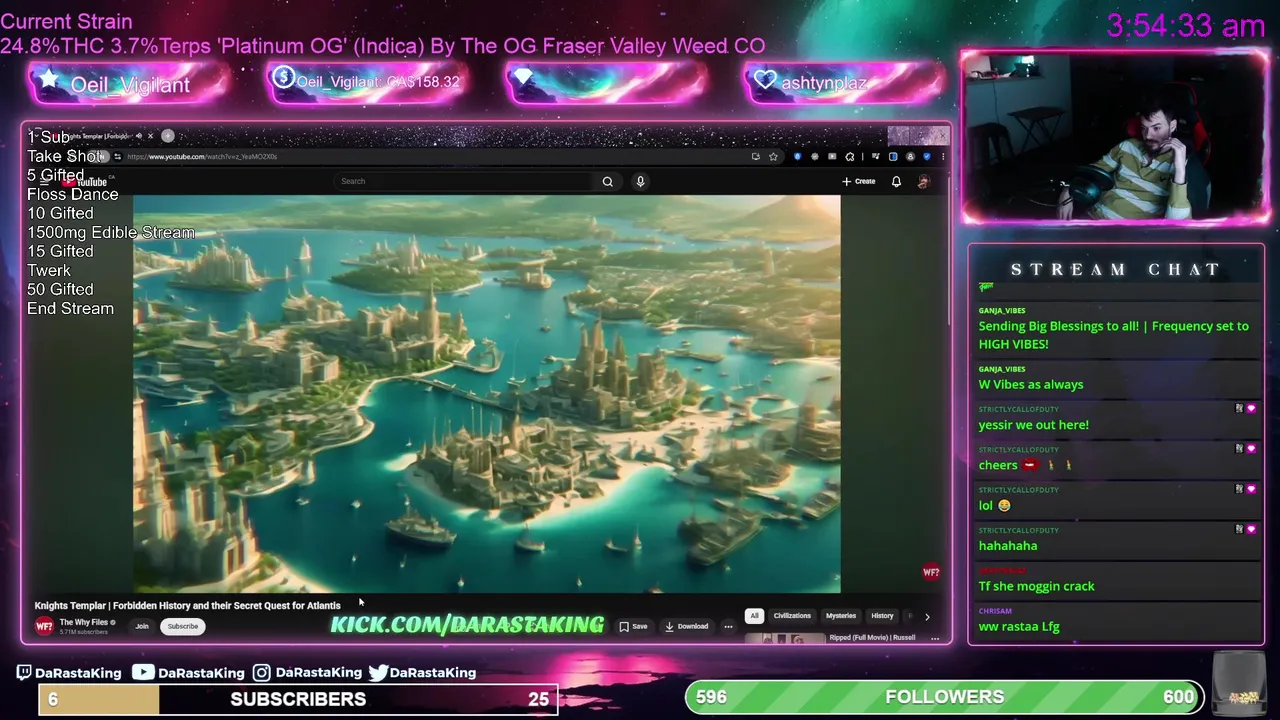The height and width of the screenshot is (720, 1280).
Task: Open more actions ellipsis under video
Action: 728,626
